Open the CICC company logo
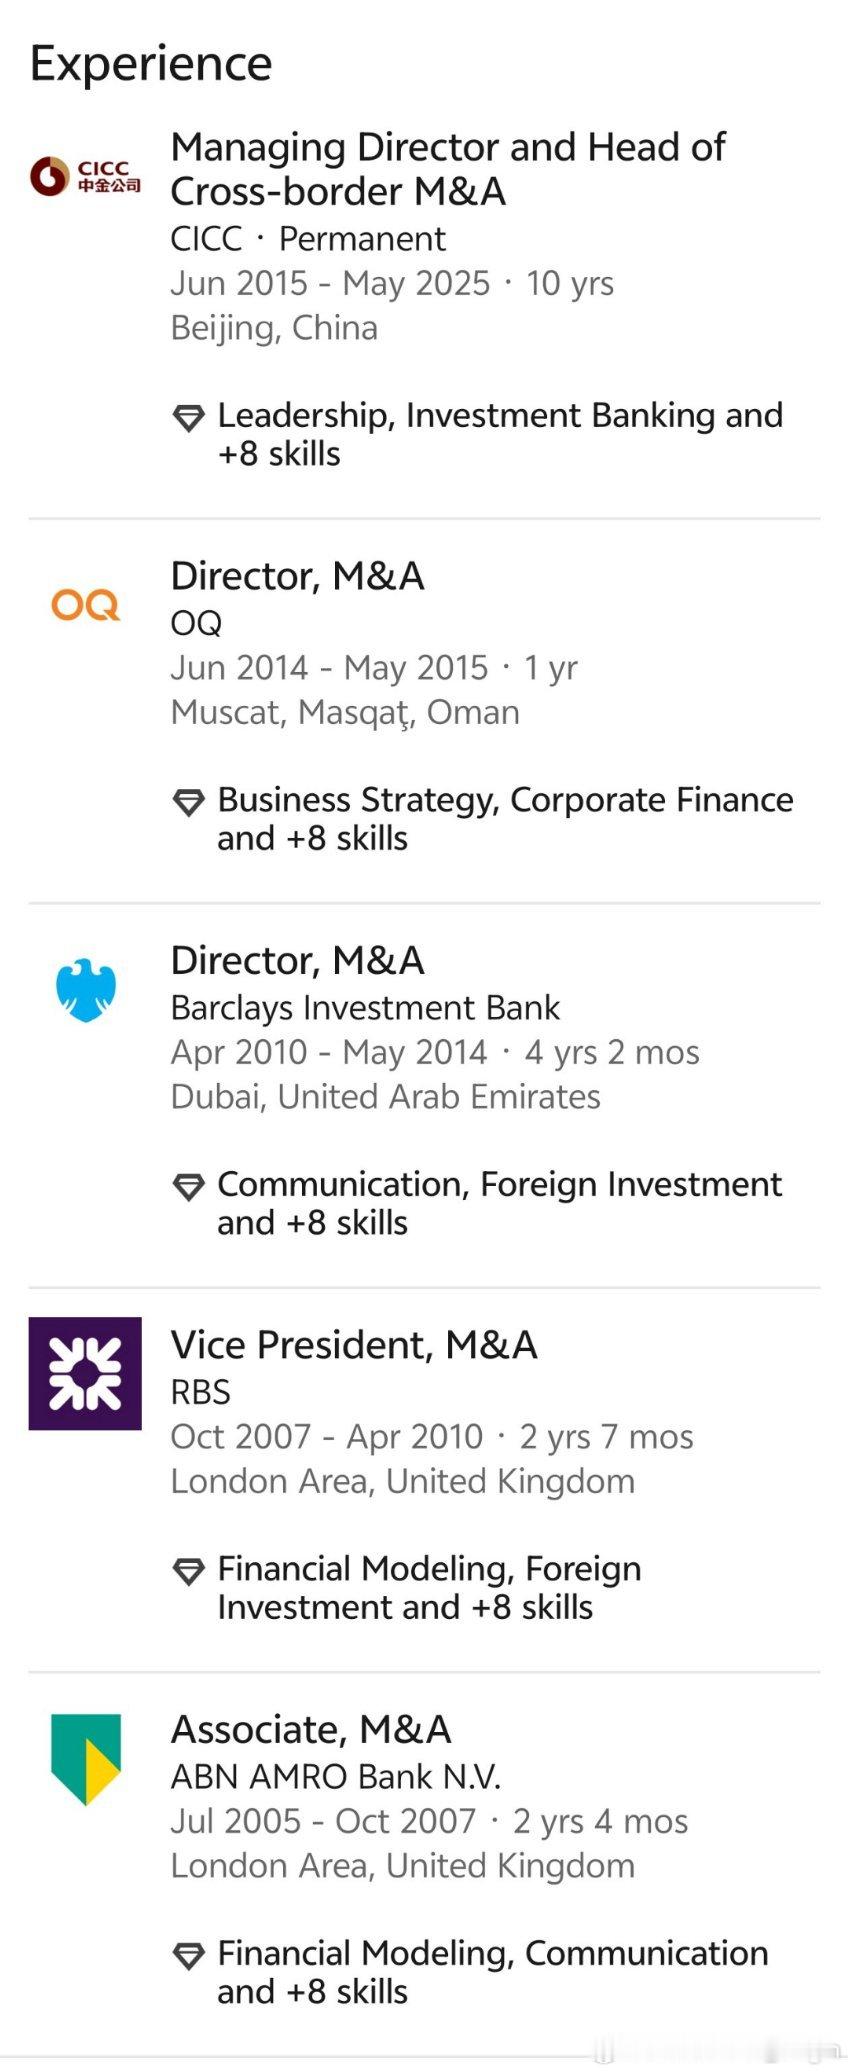The width and height of the screenshot is (848, 2072). (85, 176)
